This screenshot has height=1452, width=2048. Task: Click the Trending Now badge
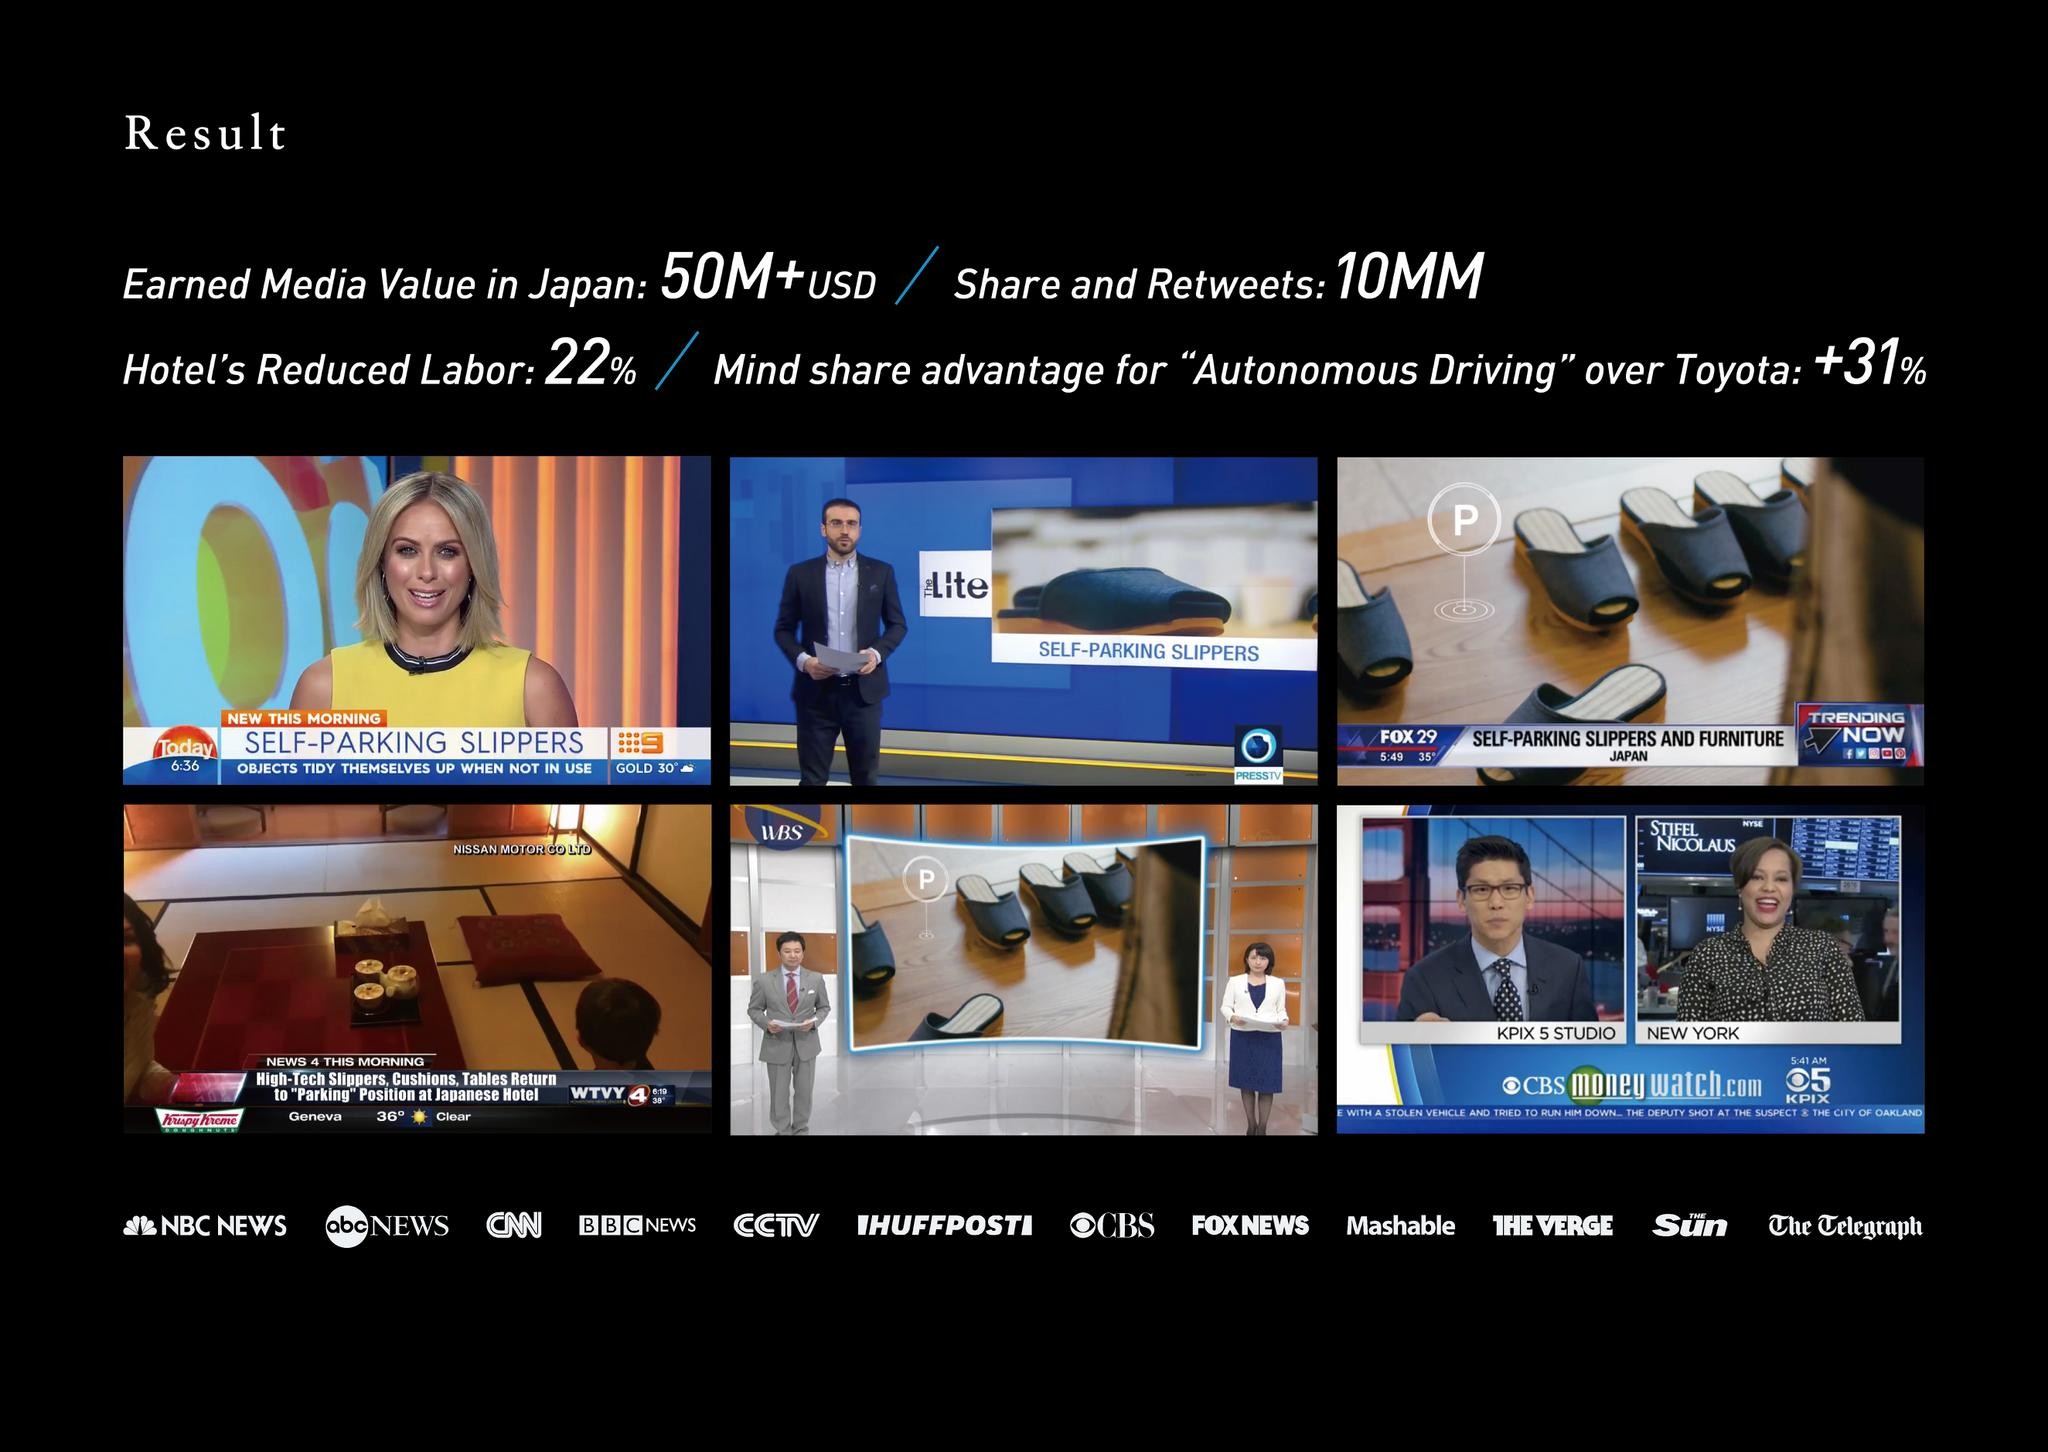(x=1859, y=735)
